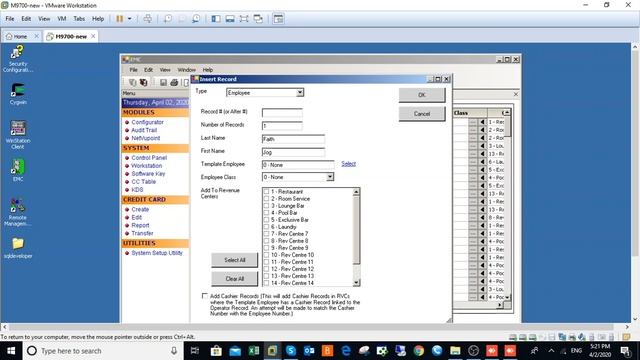The width and height of the screenshot is (640, 360).
Task: Open Skype from the taskbar
Action: 291,351
